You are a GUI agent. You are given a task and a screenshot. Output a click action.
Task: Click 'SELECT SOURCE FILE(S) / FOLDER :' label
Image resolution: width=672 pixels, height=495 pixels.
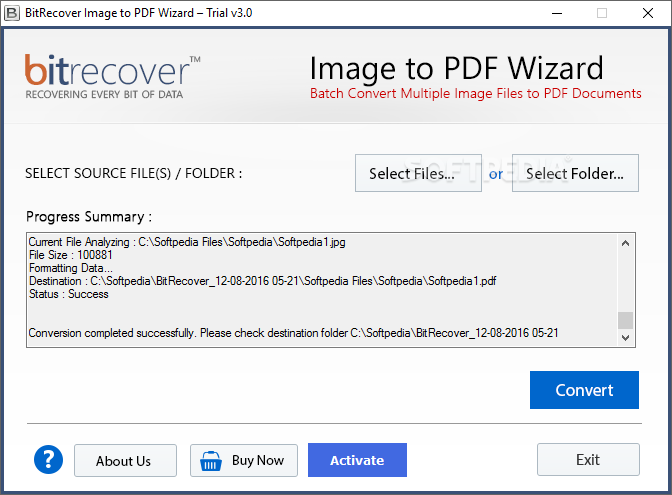(x=133, y=173)
